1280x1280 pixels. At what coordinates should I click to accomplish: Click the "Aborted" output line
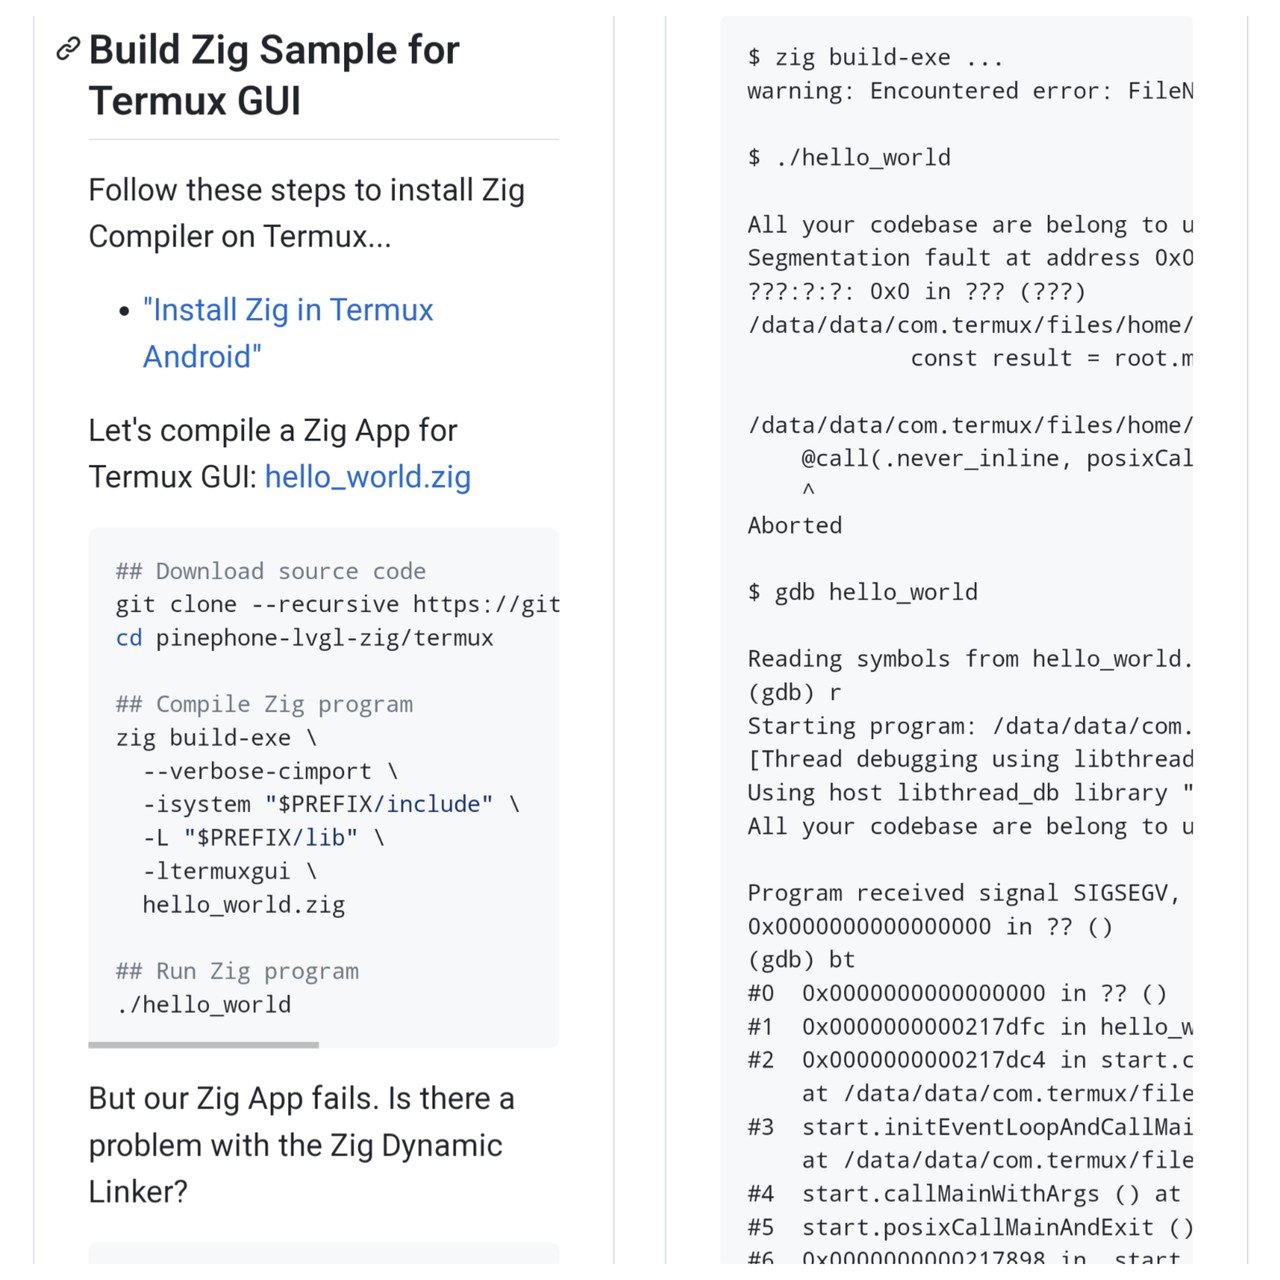[x=795, y=525]
